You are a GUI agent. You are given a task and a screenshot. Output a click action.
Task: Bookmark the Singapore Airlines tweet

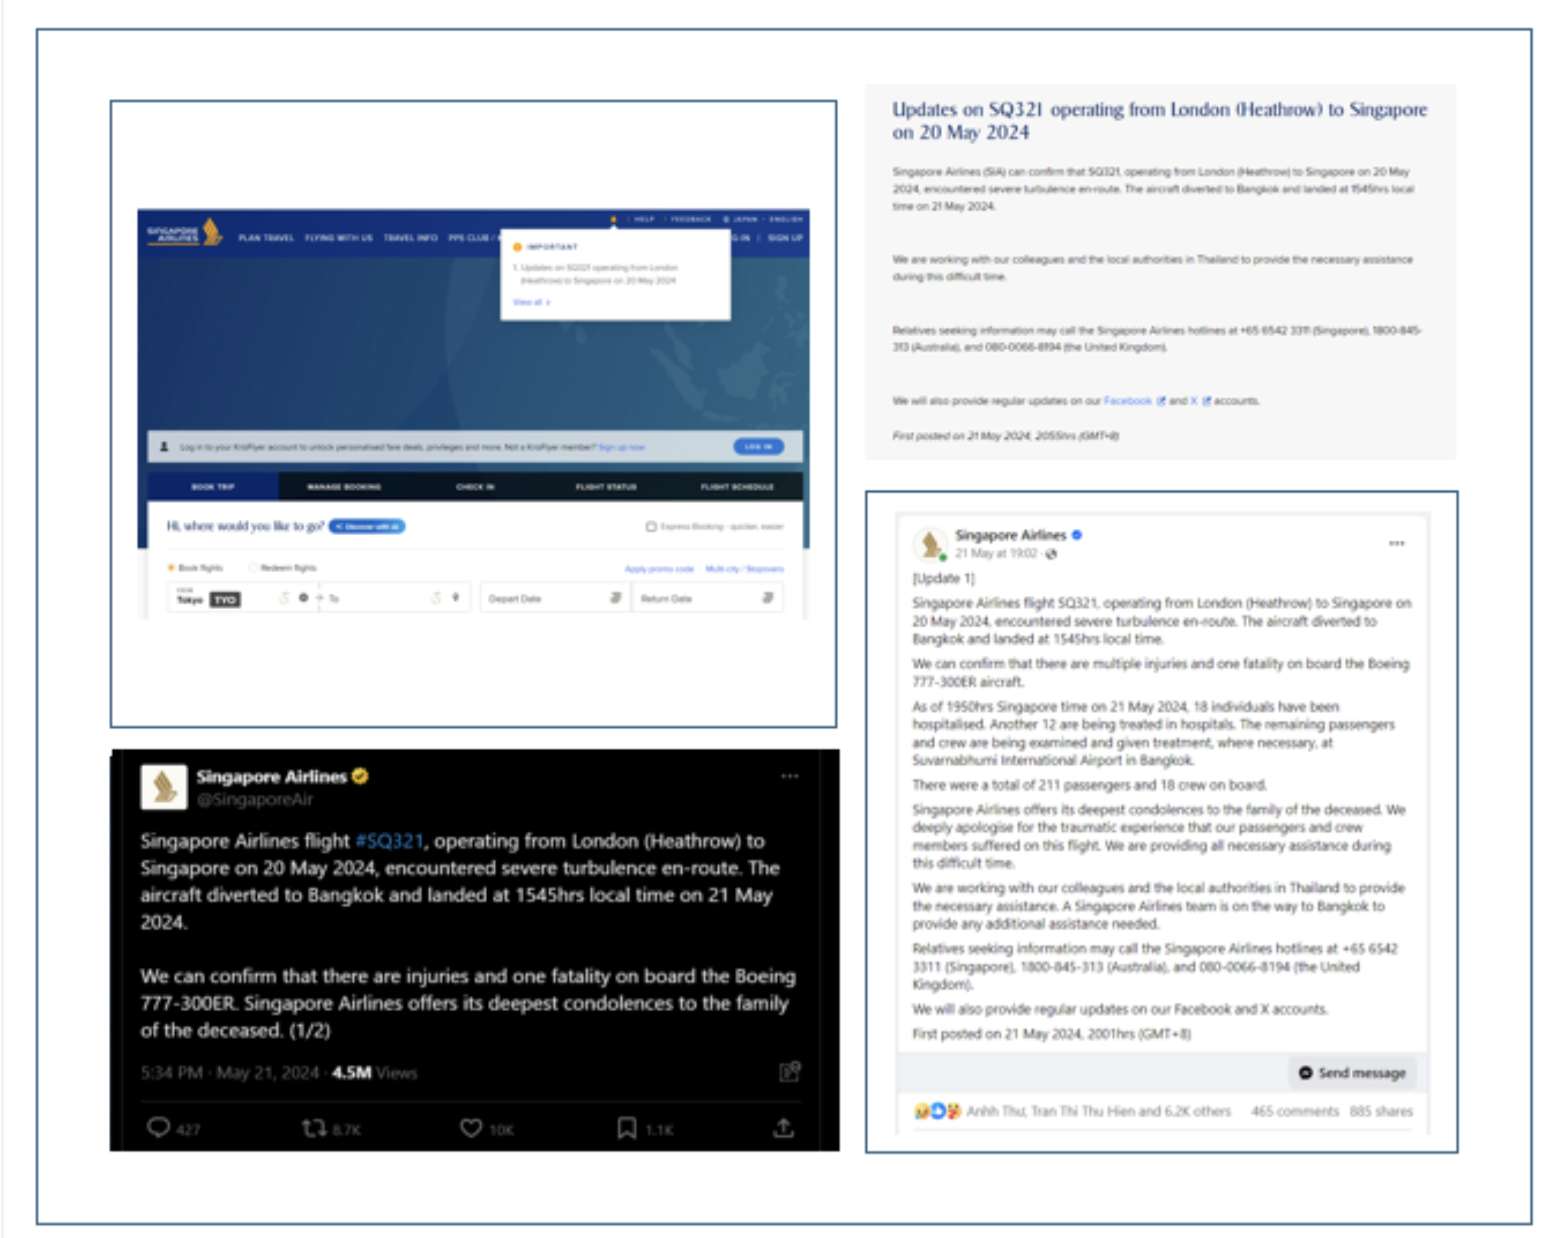tap(627, 1128)
